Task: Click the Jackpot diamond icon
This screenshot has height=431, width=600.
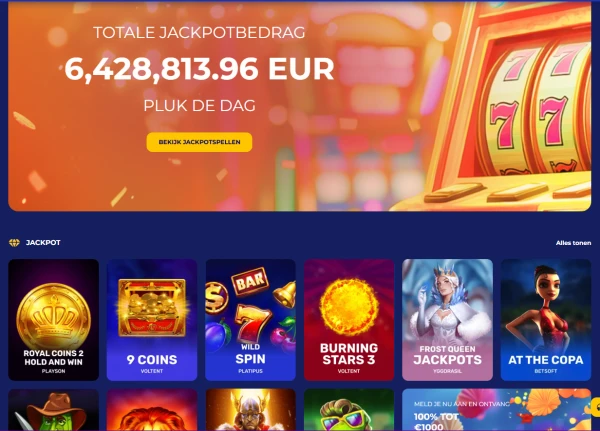Action: 14,243
